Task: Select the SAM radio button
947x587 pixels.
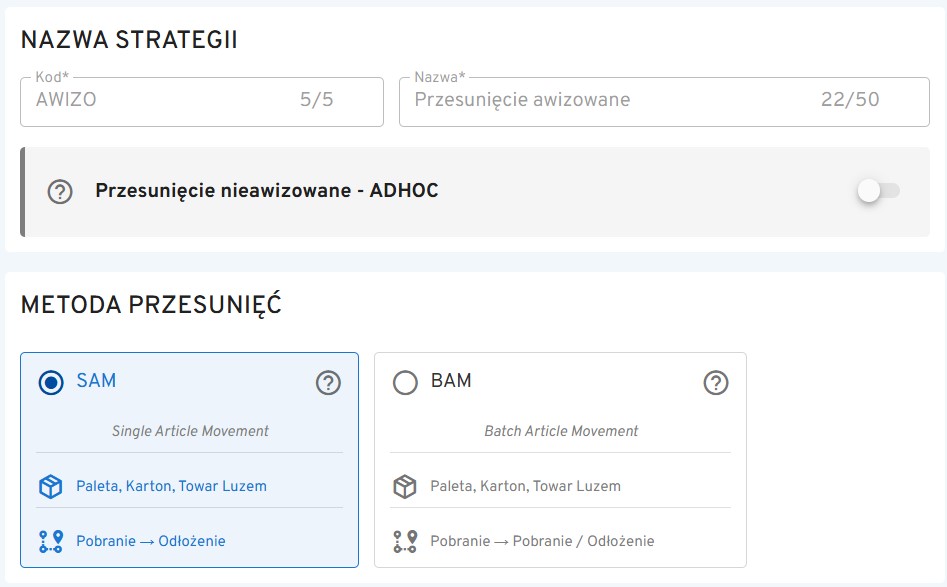Action: coord(51,382)
